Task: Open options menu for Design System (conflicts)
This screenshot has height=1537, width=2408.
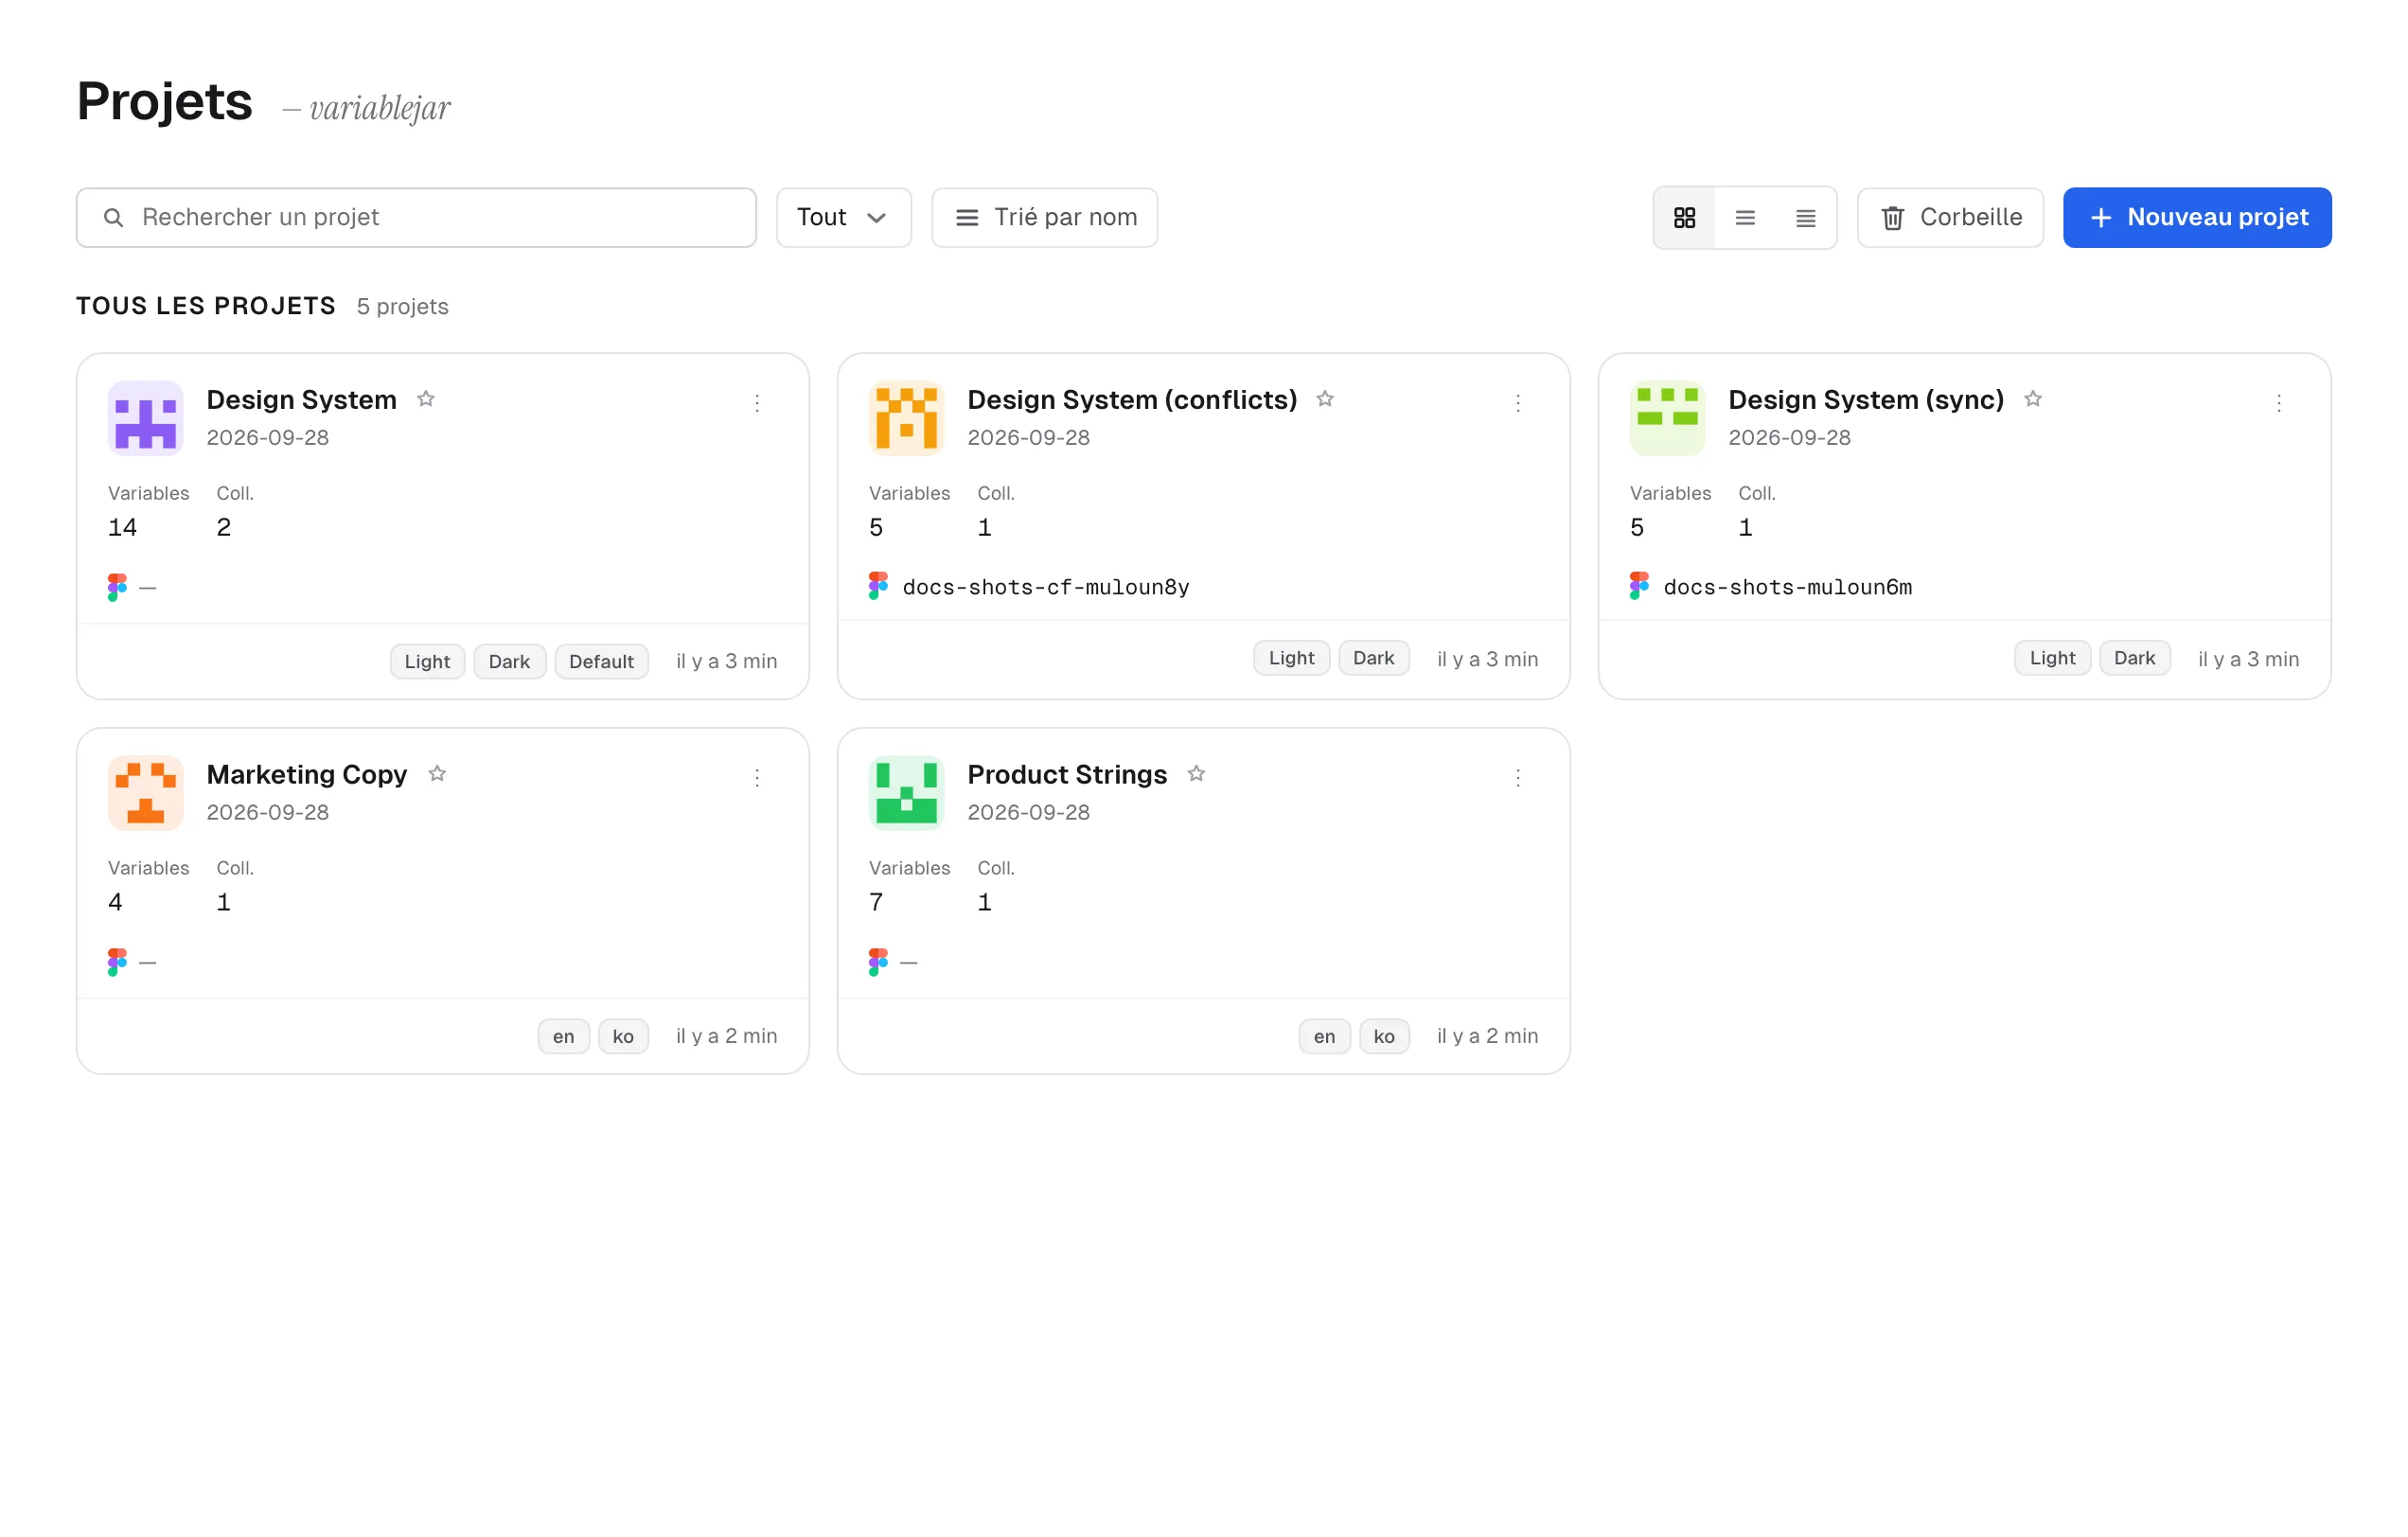Action: point(1518,403)
